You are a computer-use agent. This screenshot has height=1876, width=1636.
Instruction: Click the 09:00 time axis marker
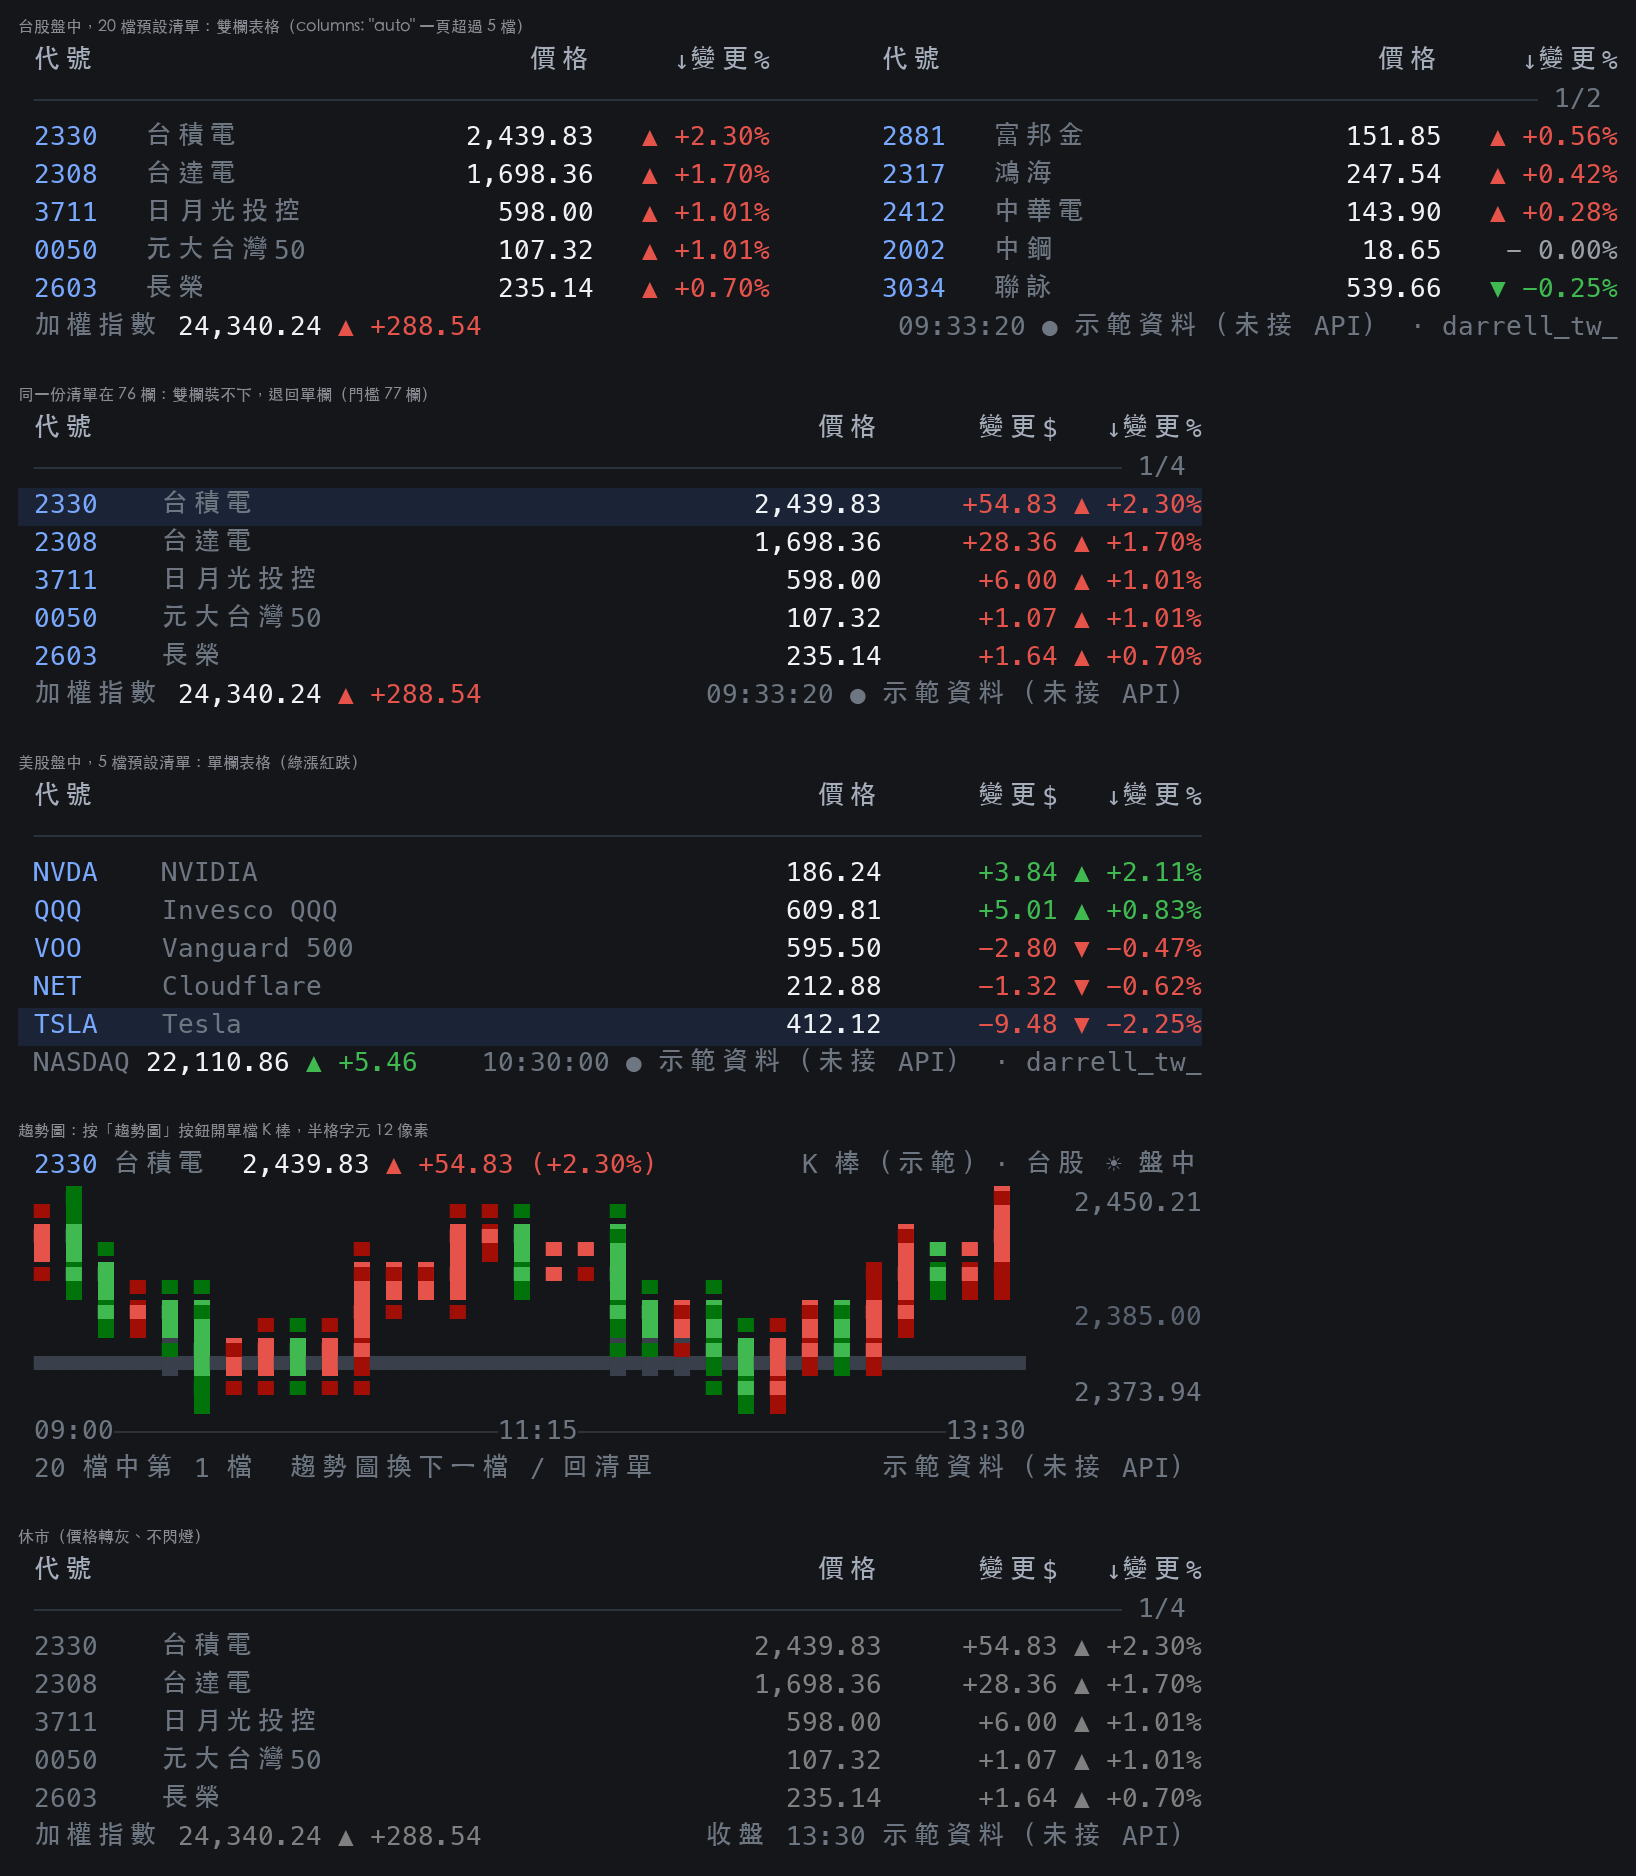tap(74, 1430)
